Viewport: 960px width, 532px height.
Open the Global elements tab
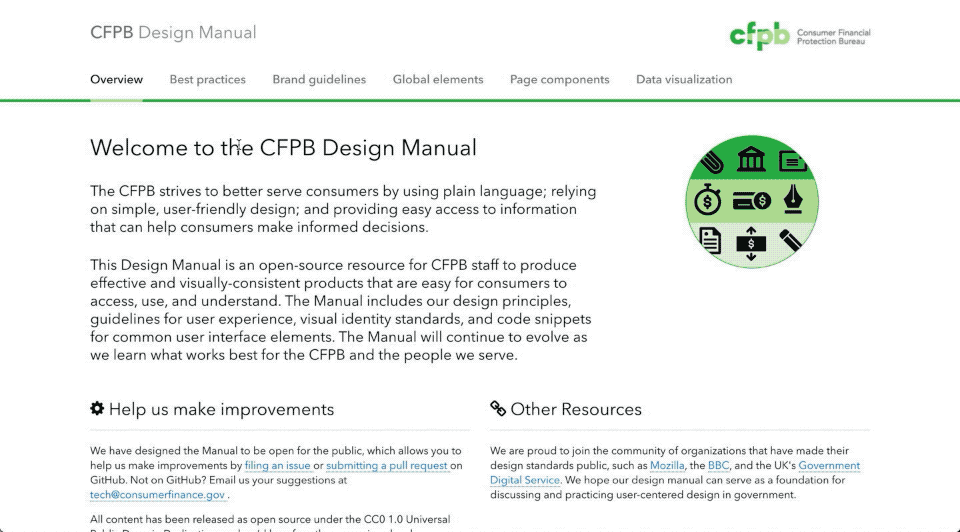(x=438, y=80)
